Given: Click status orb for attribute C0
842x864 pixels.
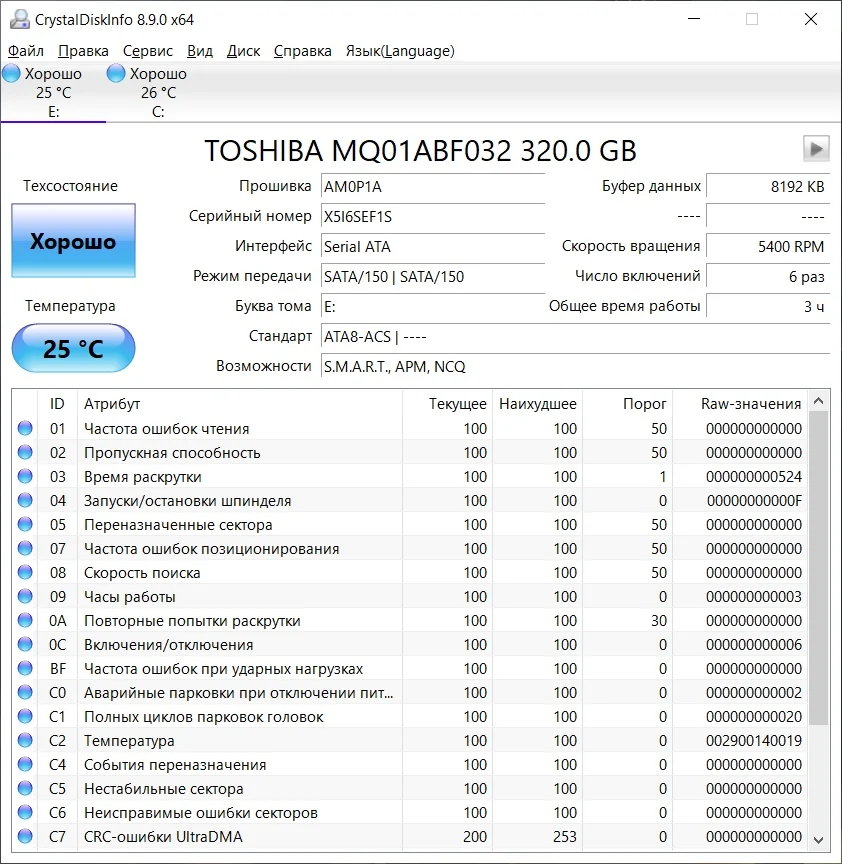Looking at the screenshot, I should (x=25, y=692).
